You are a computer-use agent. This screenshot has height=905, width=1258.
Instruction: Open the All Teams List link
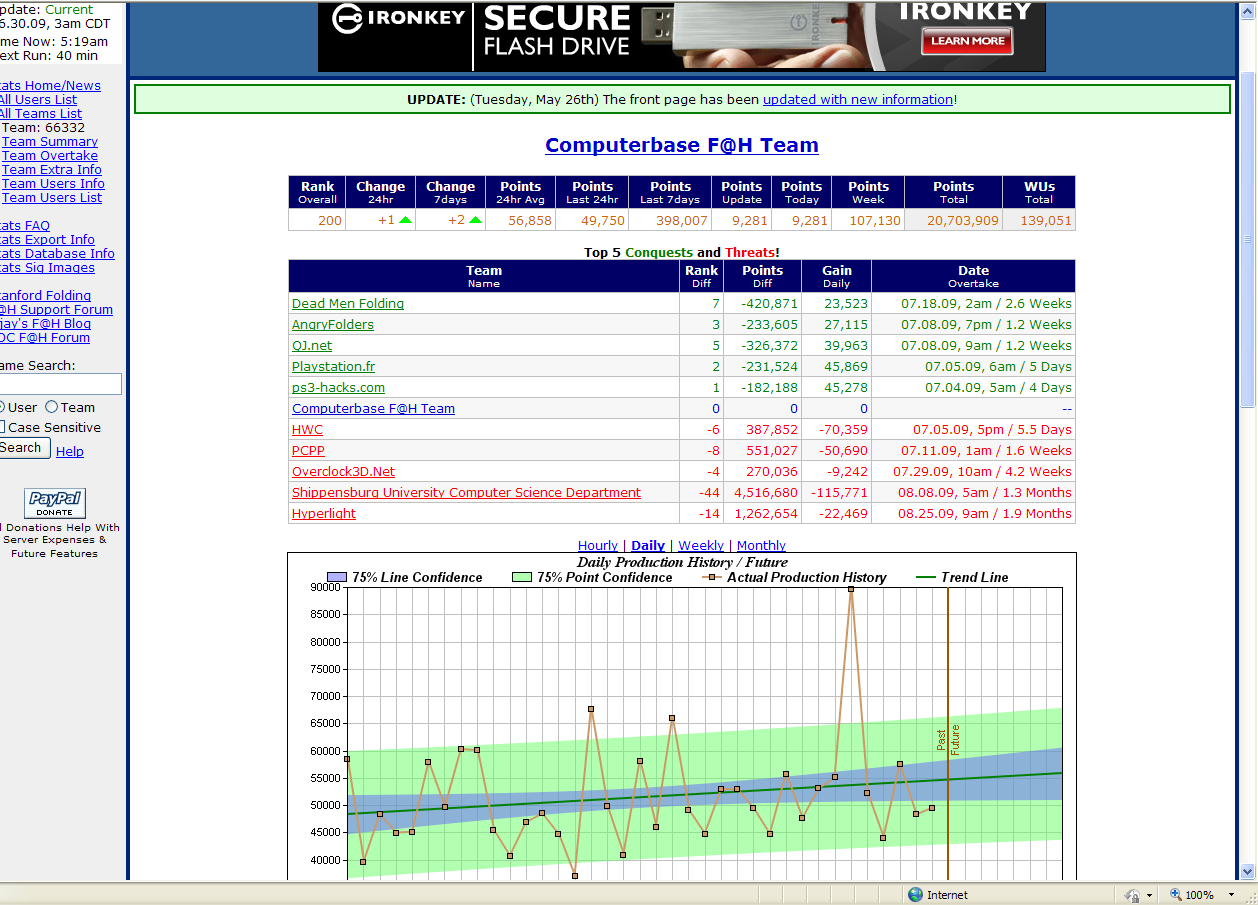pyautogui.click(x=41, y=114)
